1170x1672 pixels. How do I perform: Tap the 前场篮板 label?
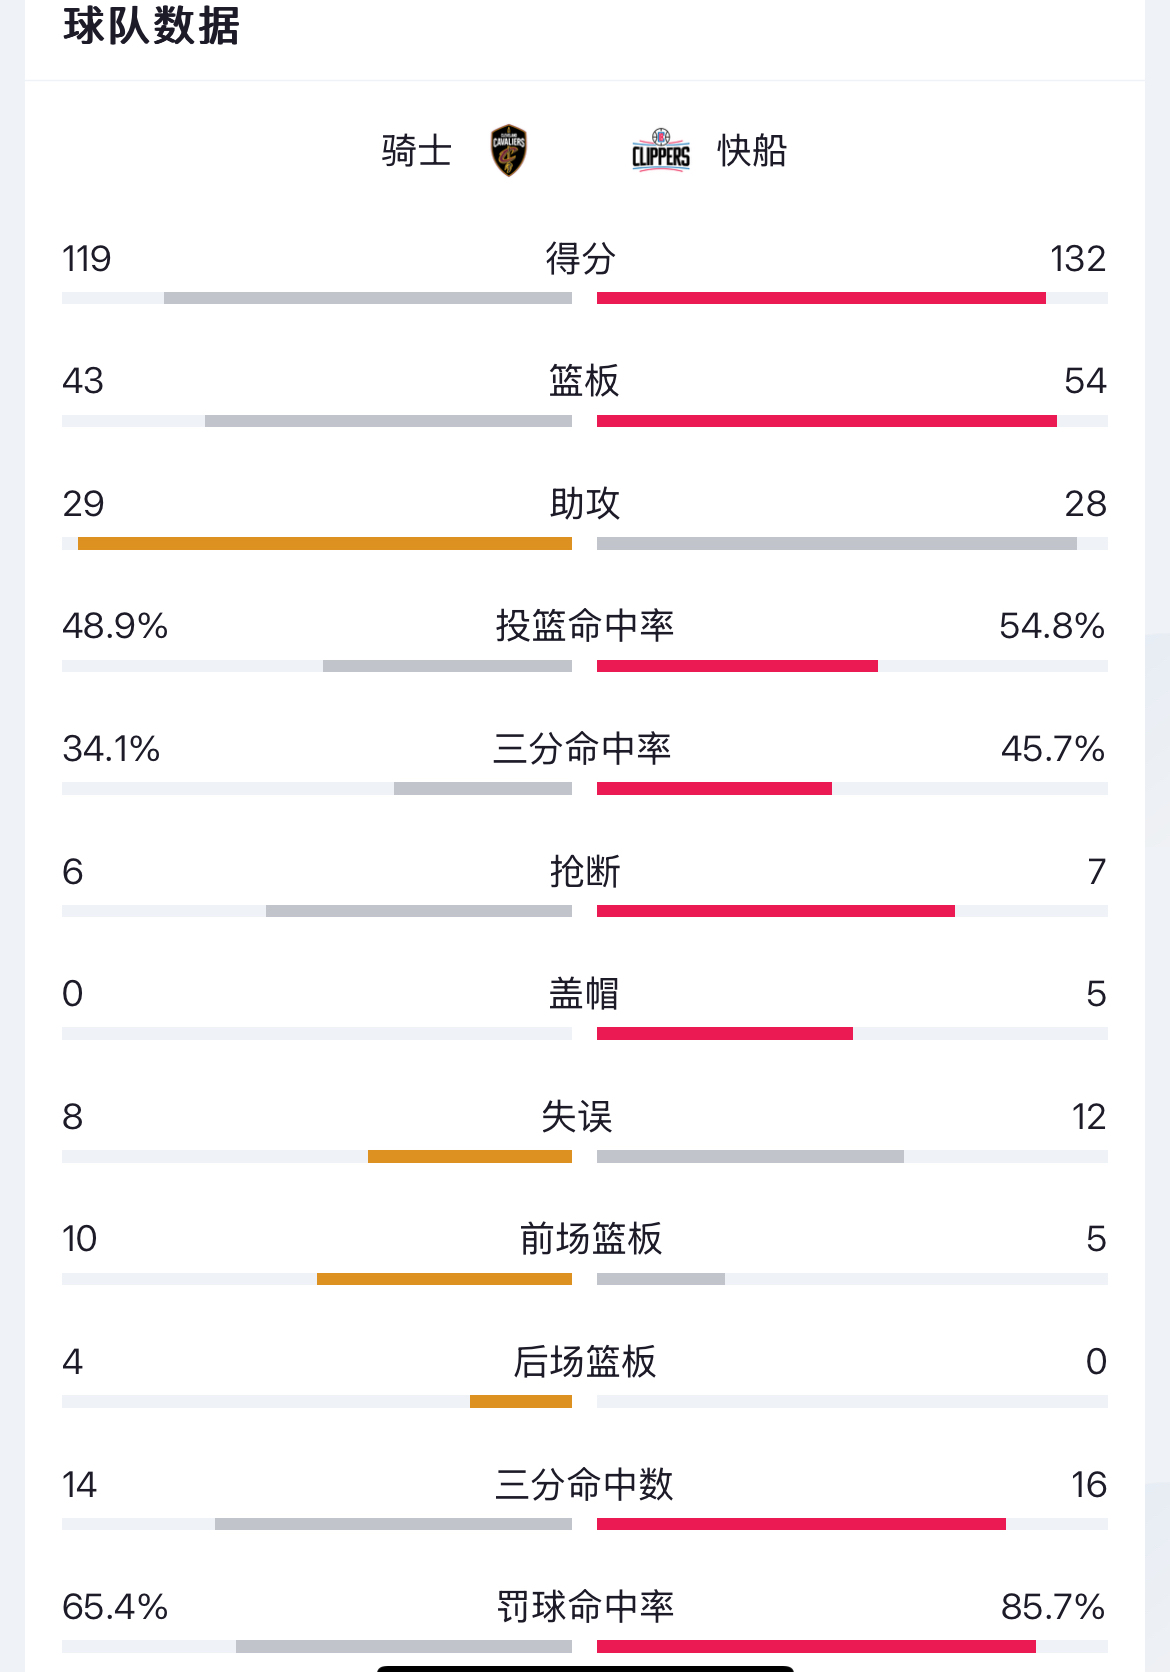point(591,1239)
